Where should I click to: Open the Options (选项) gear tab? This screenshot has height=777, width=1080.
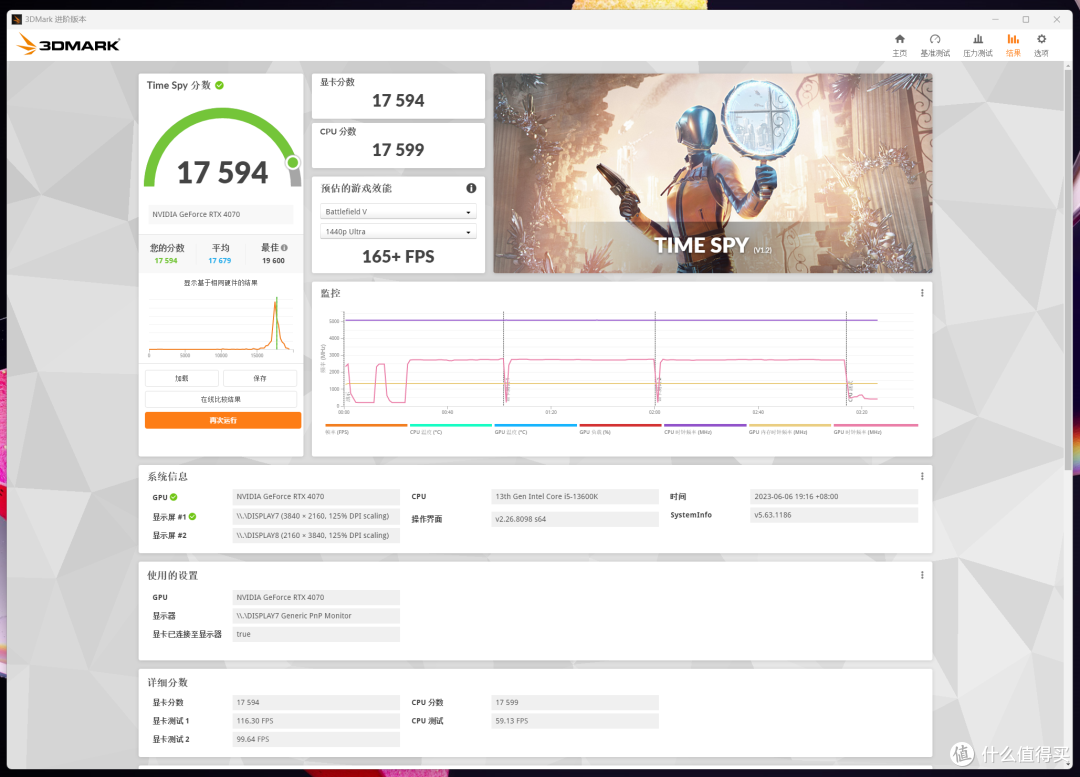coord(1041,45)
